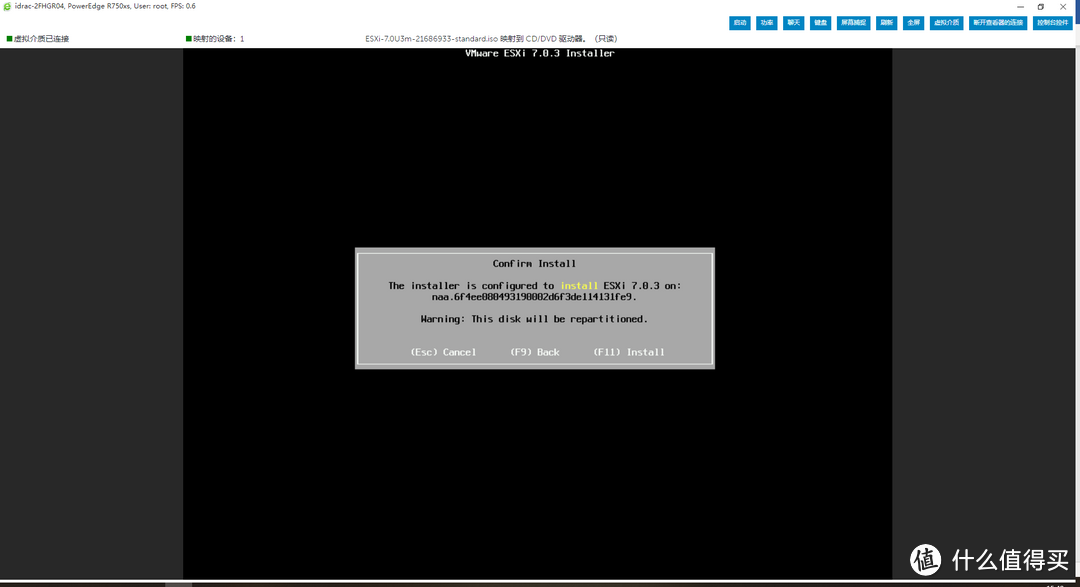Open the 功率 (Power) controls
Viewport: 1080px width, 587px height.
click(x=767, y=23)
